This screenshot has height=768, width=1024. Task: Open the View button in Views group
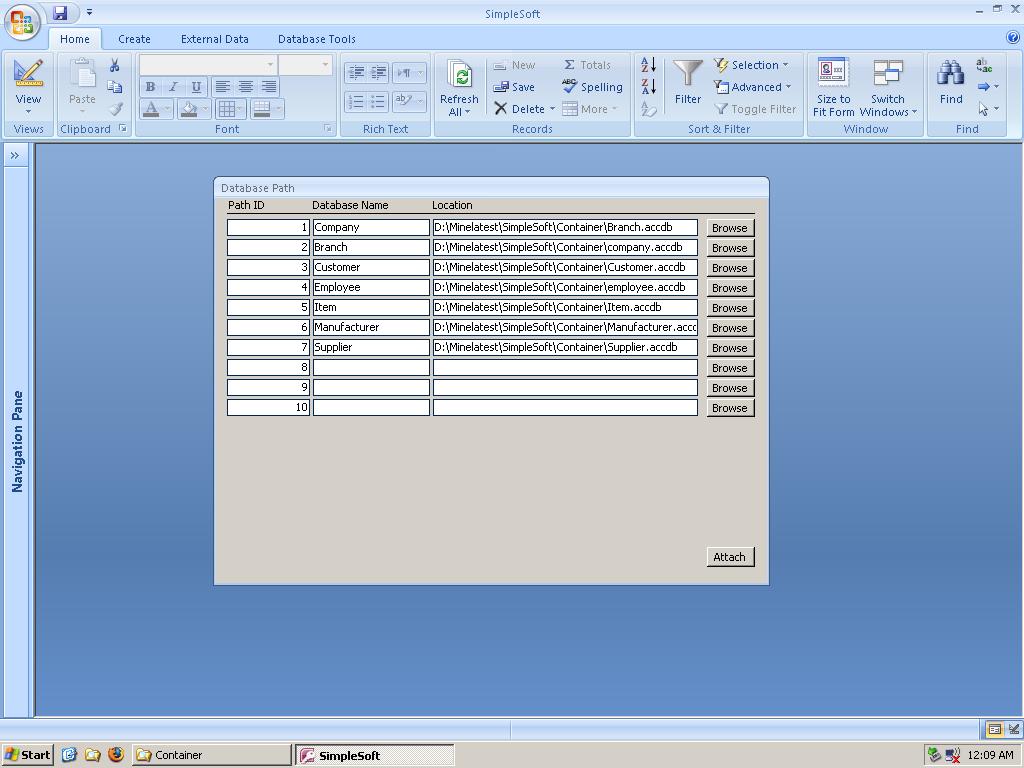pyautogui.click(x=28, y=87)
